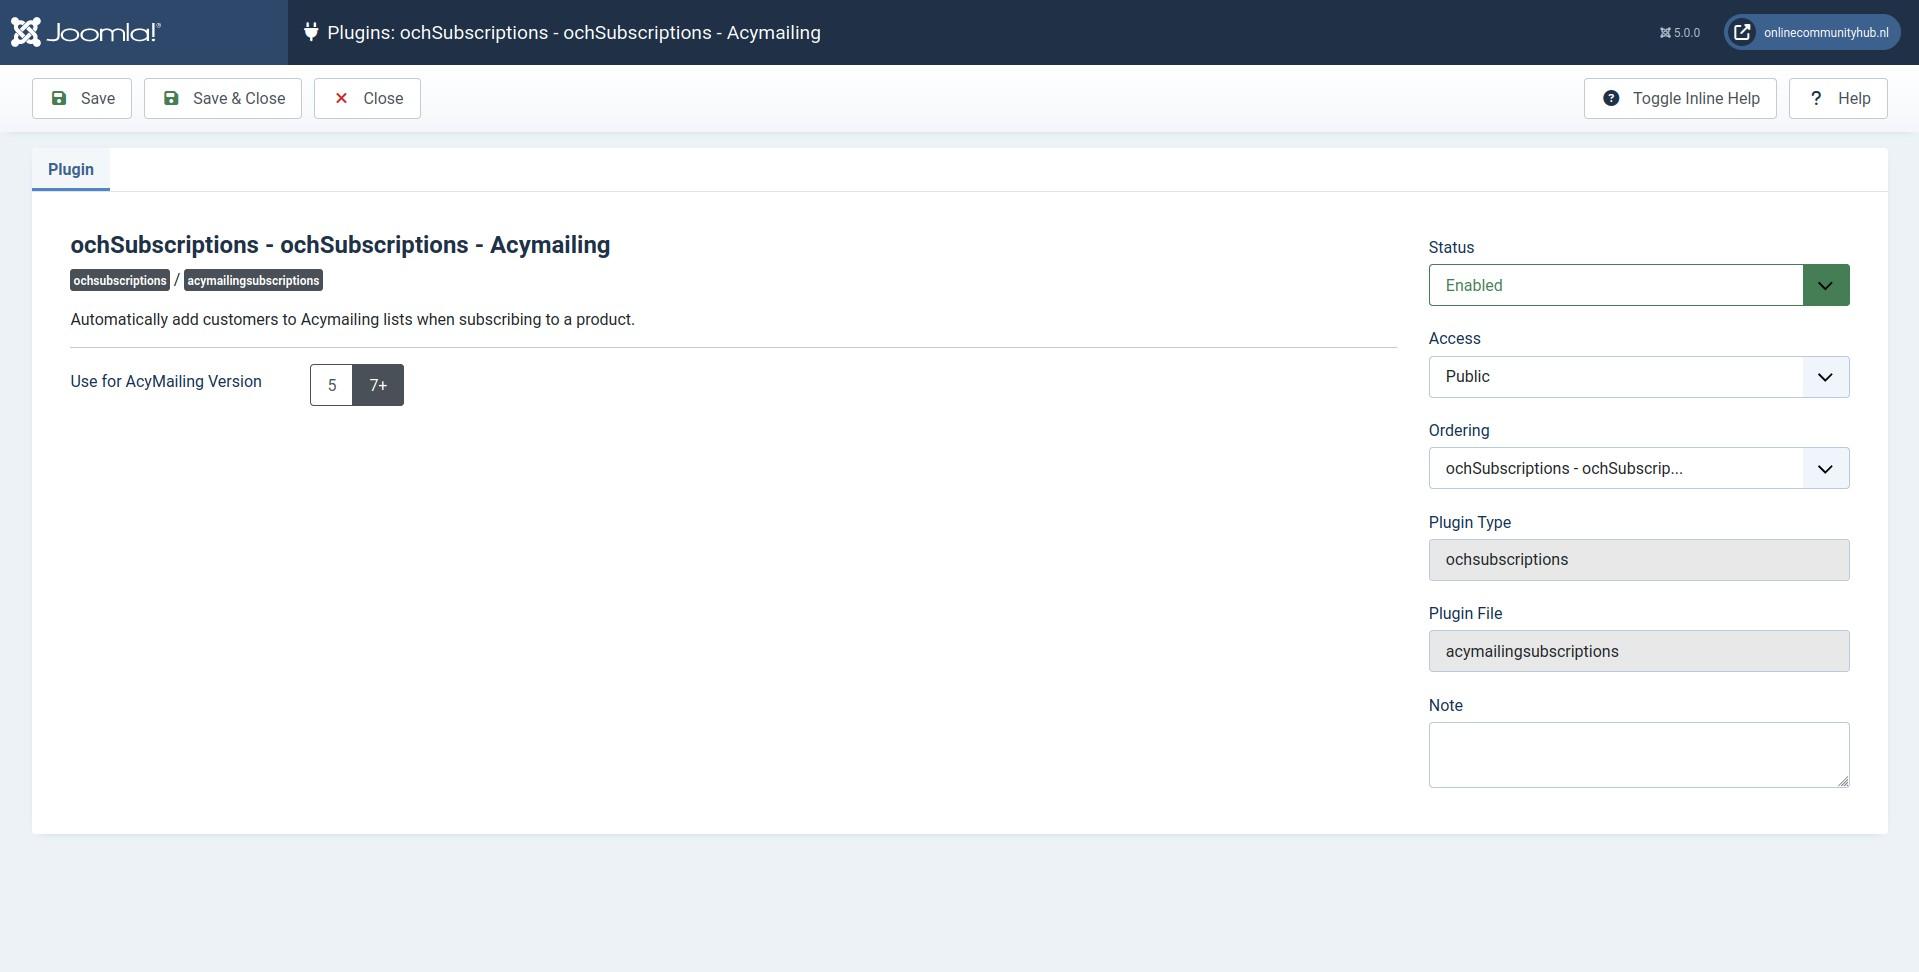Click inside the Note text area
Screen dimensions: 1919x972
pos(1639,755)
